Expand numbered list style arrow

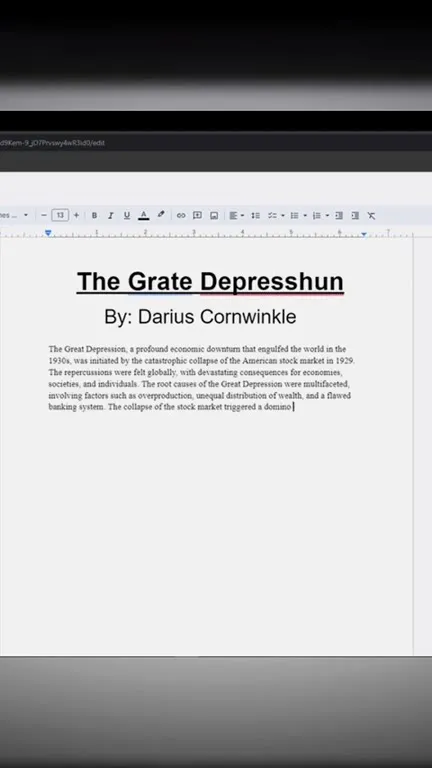pyautogui.click(x=327, y=216)
